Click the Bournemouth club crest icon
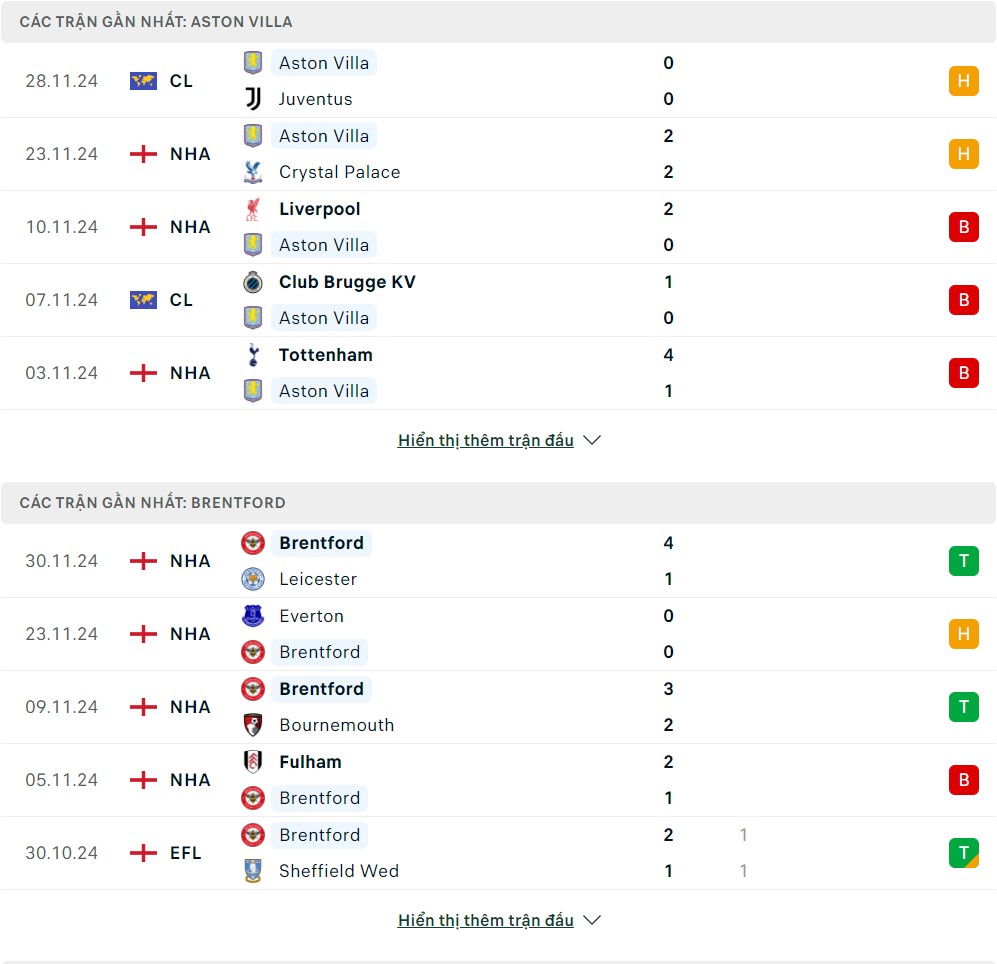The width and height of the screenshot is (997, 964). [x=253, y=725]
